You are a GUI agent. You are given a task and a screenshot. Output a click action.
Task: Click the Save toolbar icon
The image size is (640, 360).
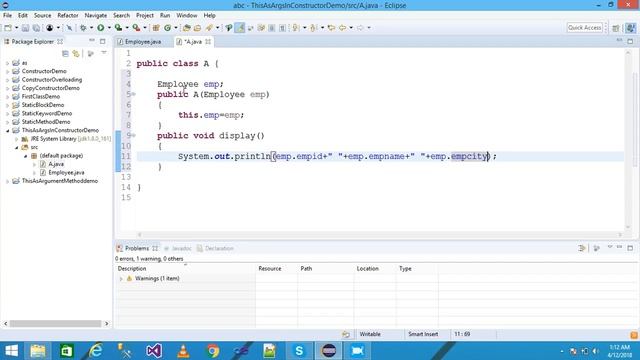(25, 28)
